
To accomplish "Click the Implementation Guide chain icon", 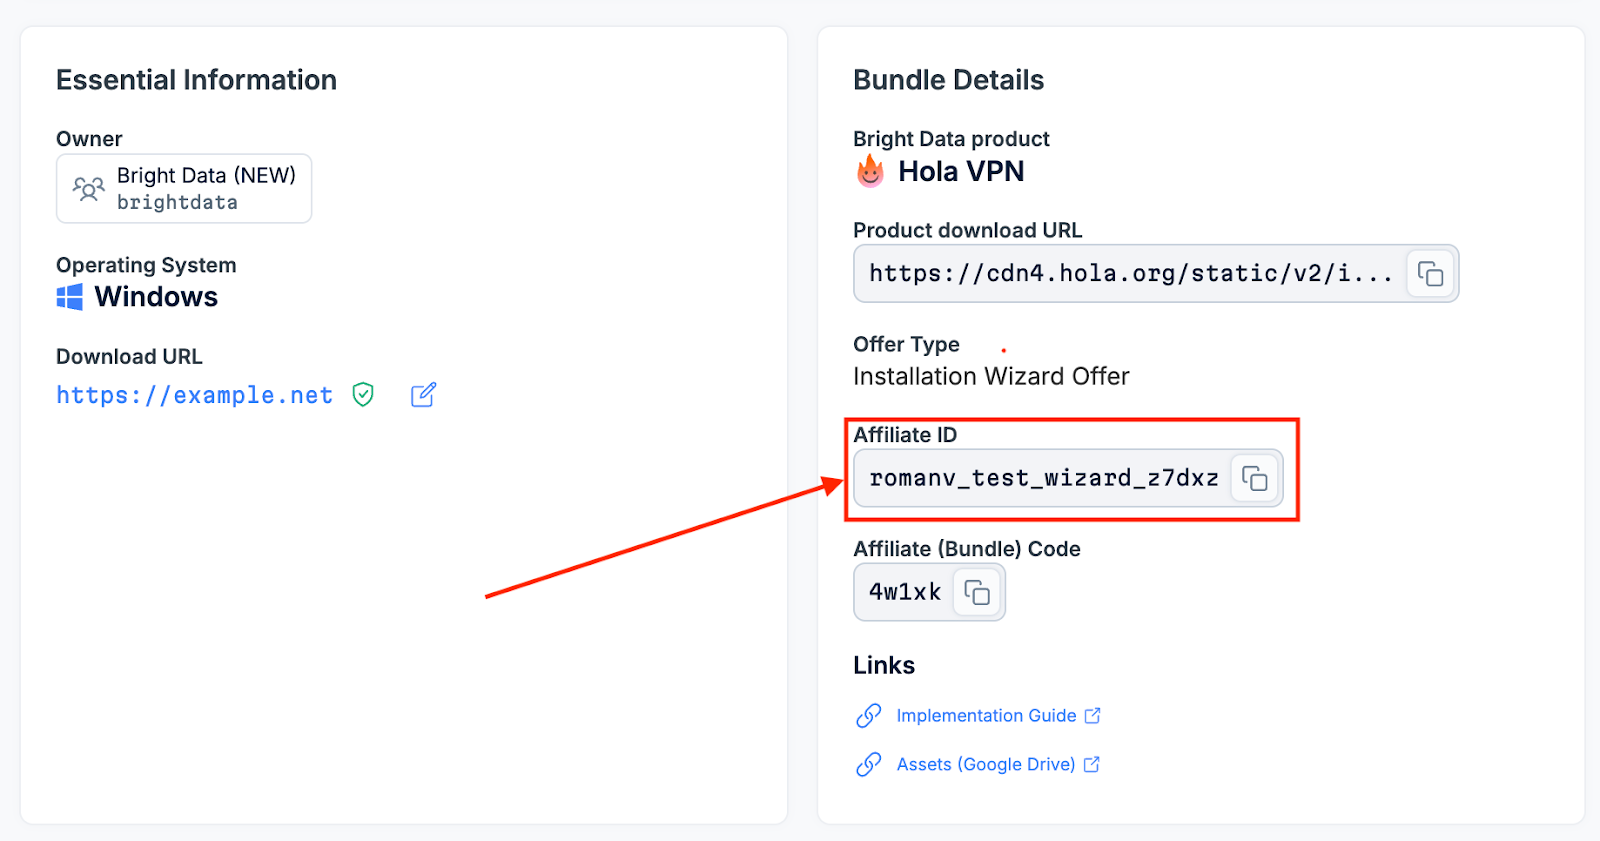I will point(869,716).
